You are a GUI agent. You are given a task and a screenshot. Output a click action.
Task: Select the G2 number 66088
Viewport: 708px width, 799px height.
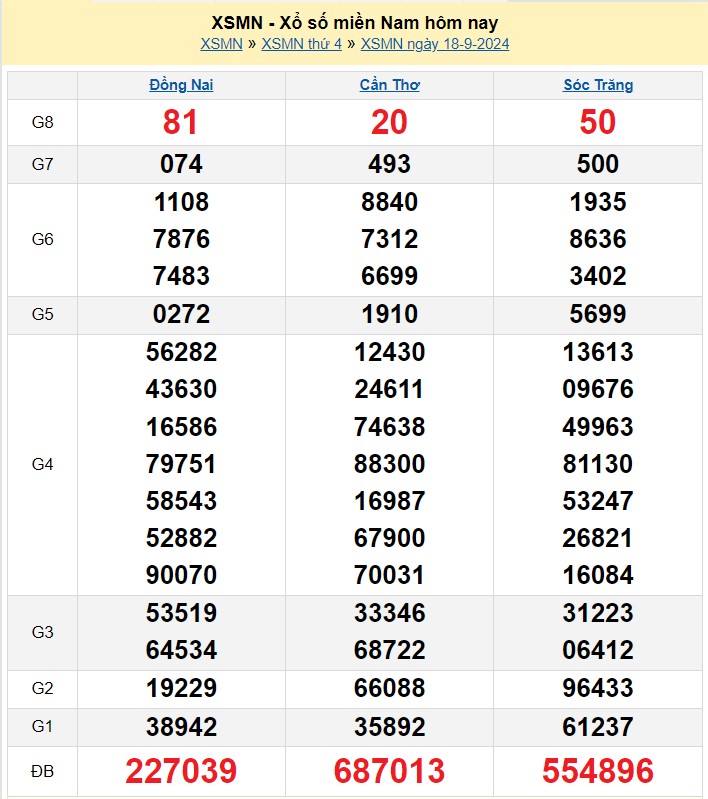[389, 688]
